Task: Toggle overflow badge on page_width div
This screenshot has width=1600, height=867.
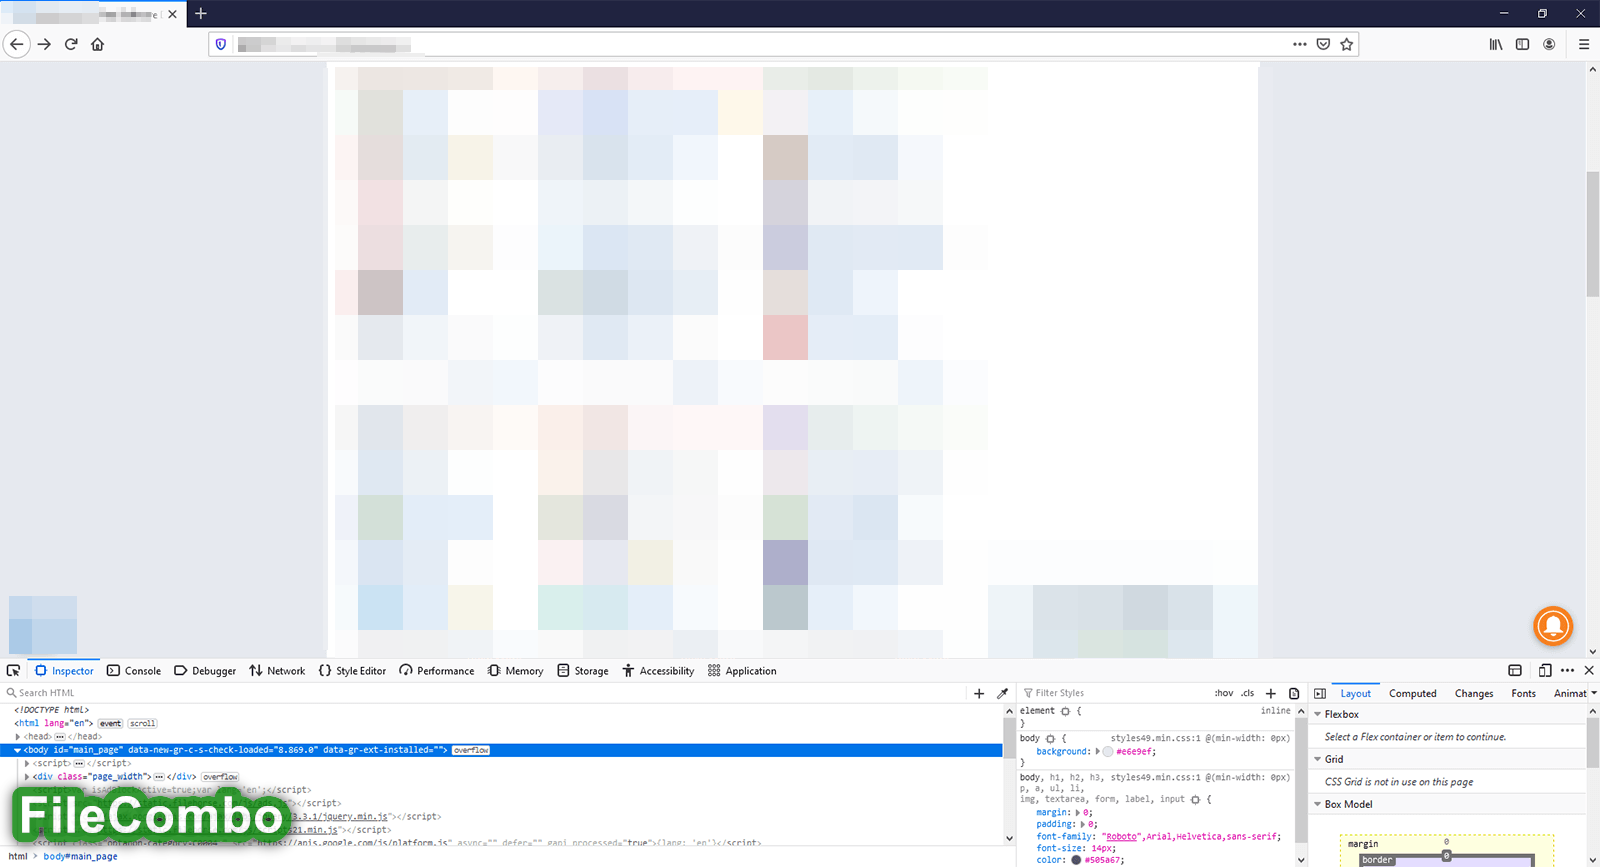Action: click(x=220, y=777)
